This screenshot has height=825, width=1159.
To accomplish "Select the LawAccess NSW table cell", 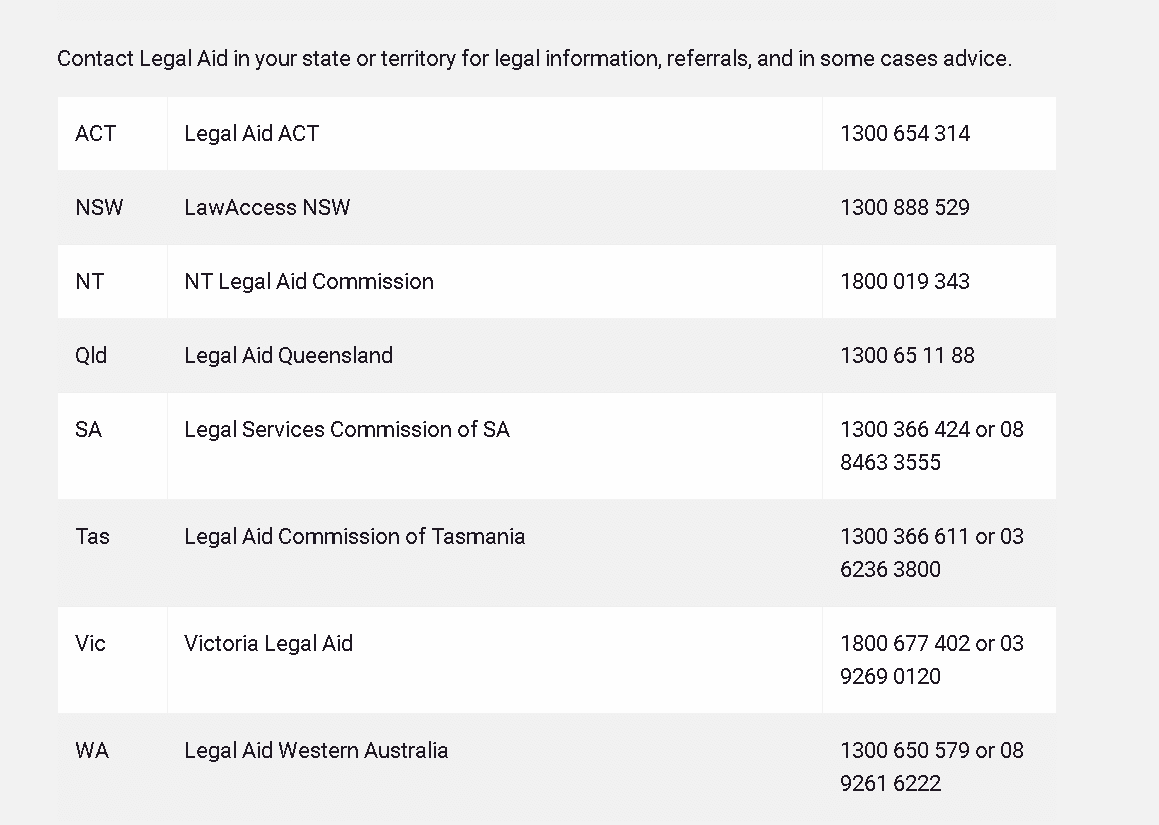I will [x=267, y=208].
